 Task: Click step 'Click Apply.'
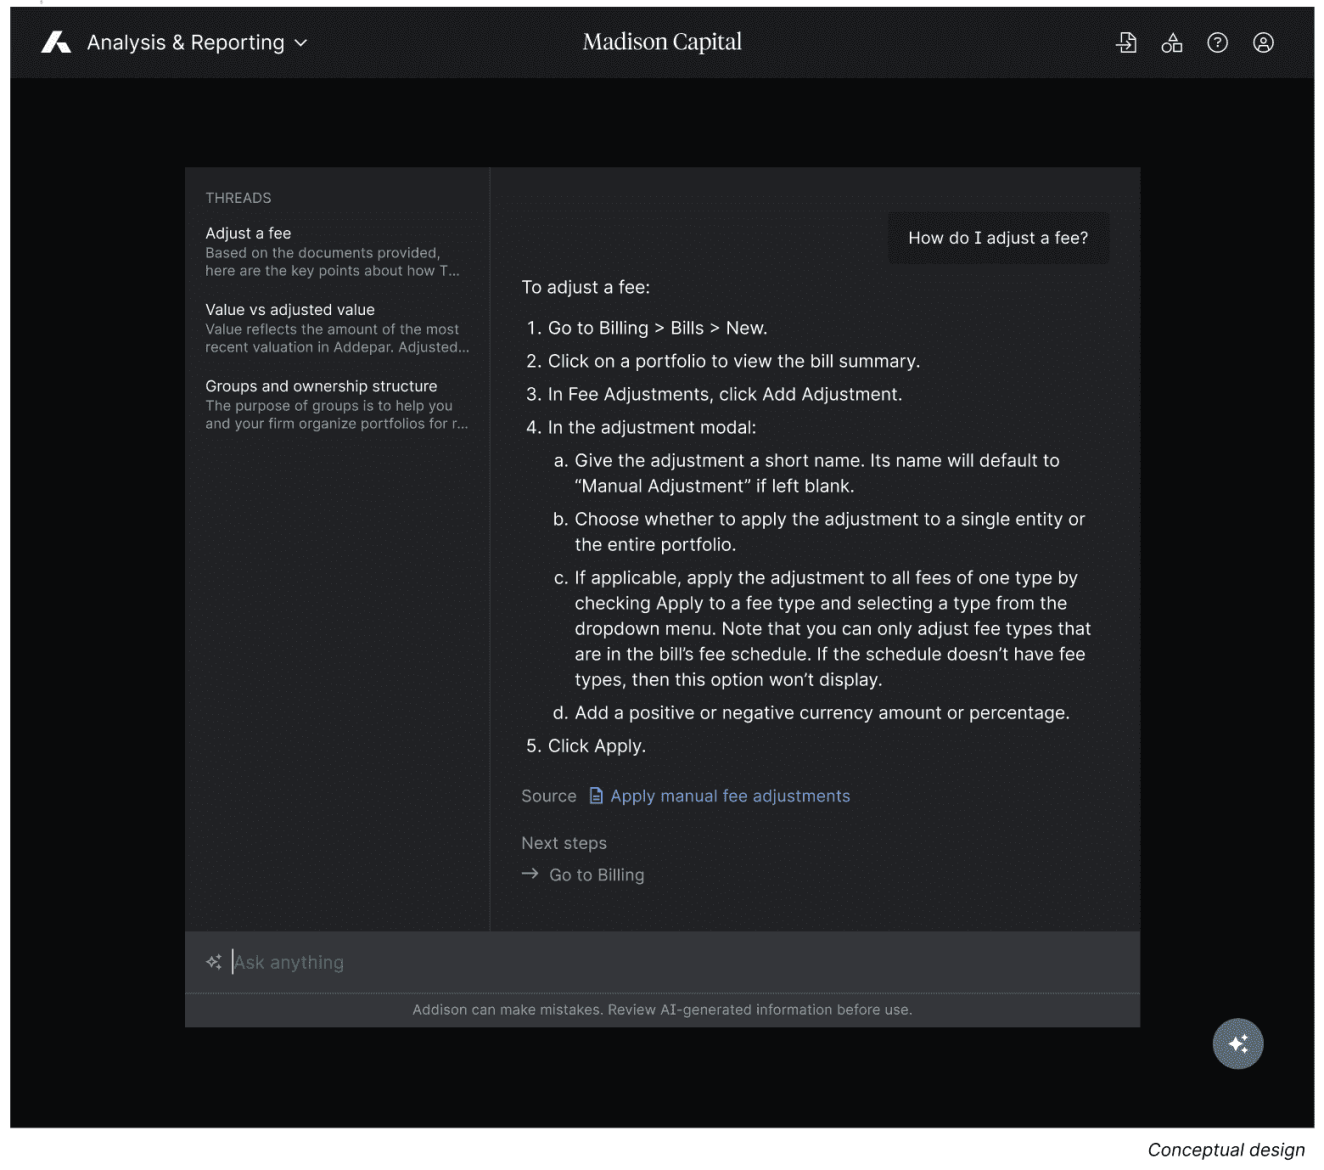tap(597, 746)
